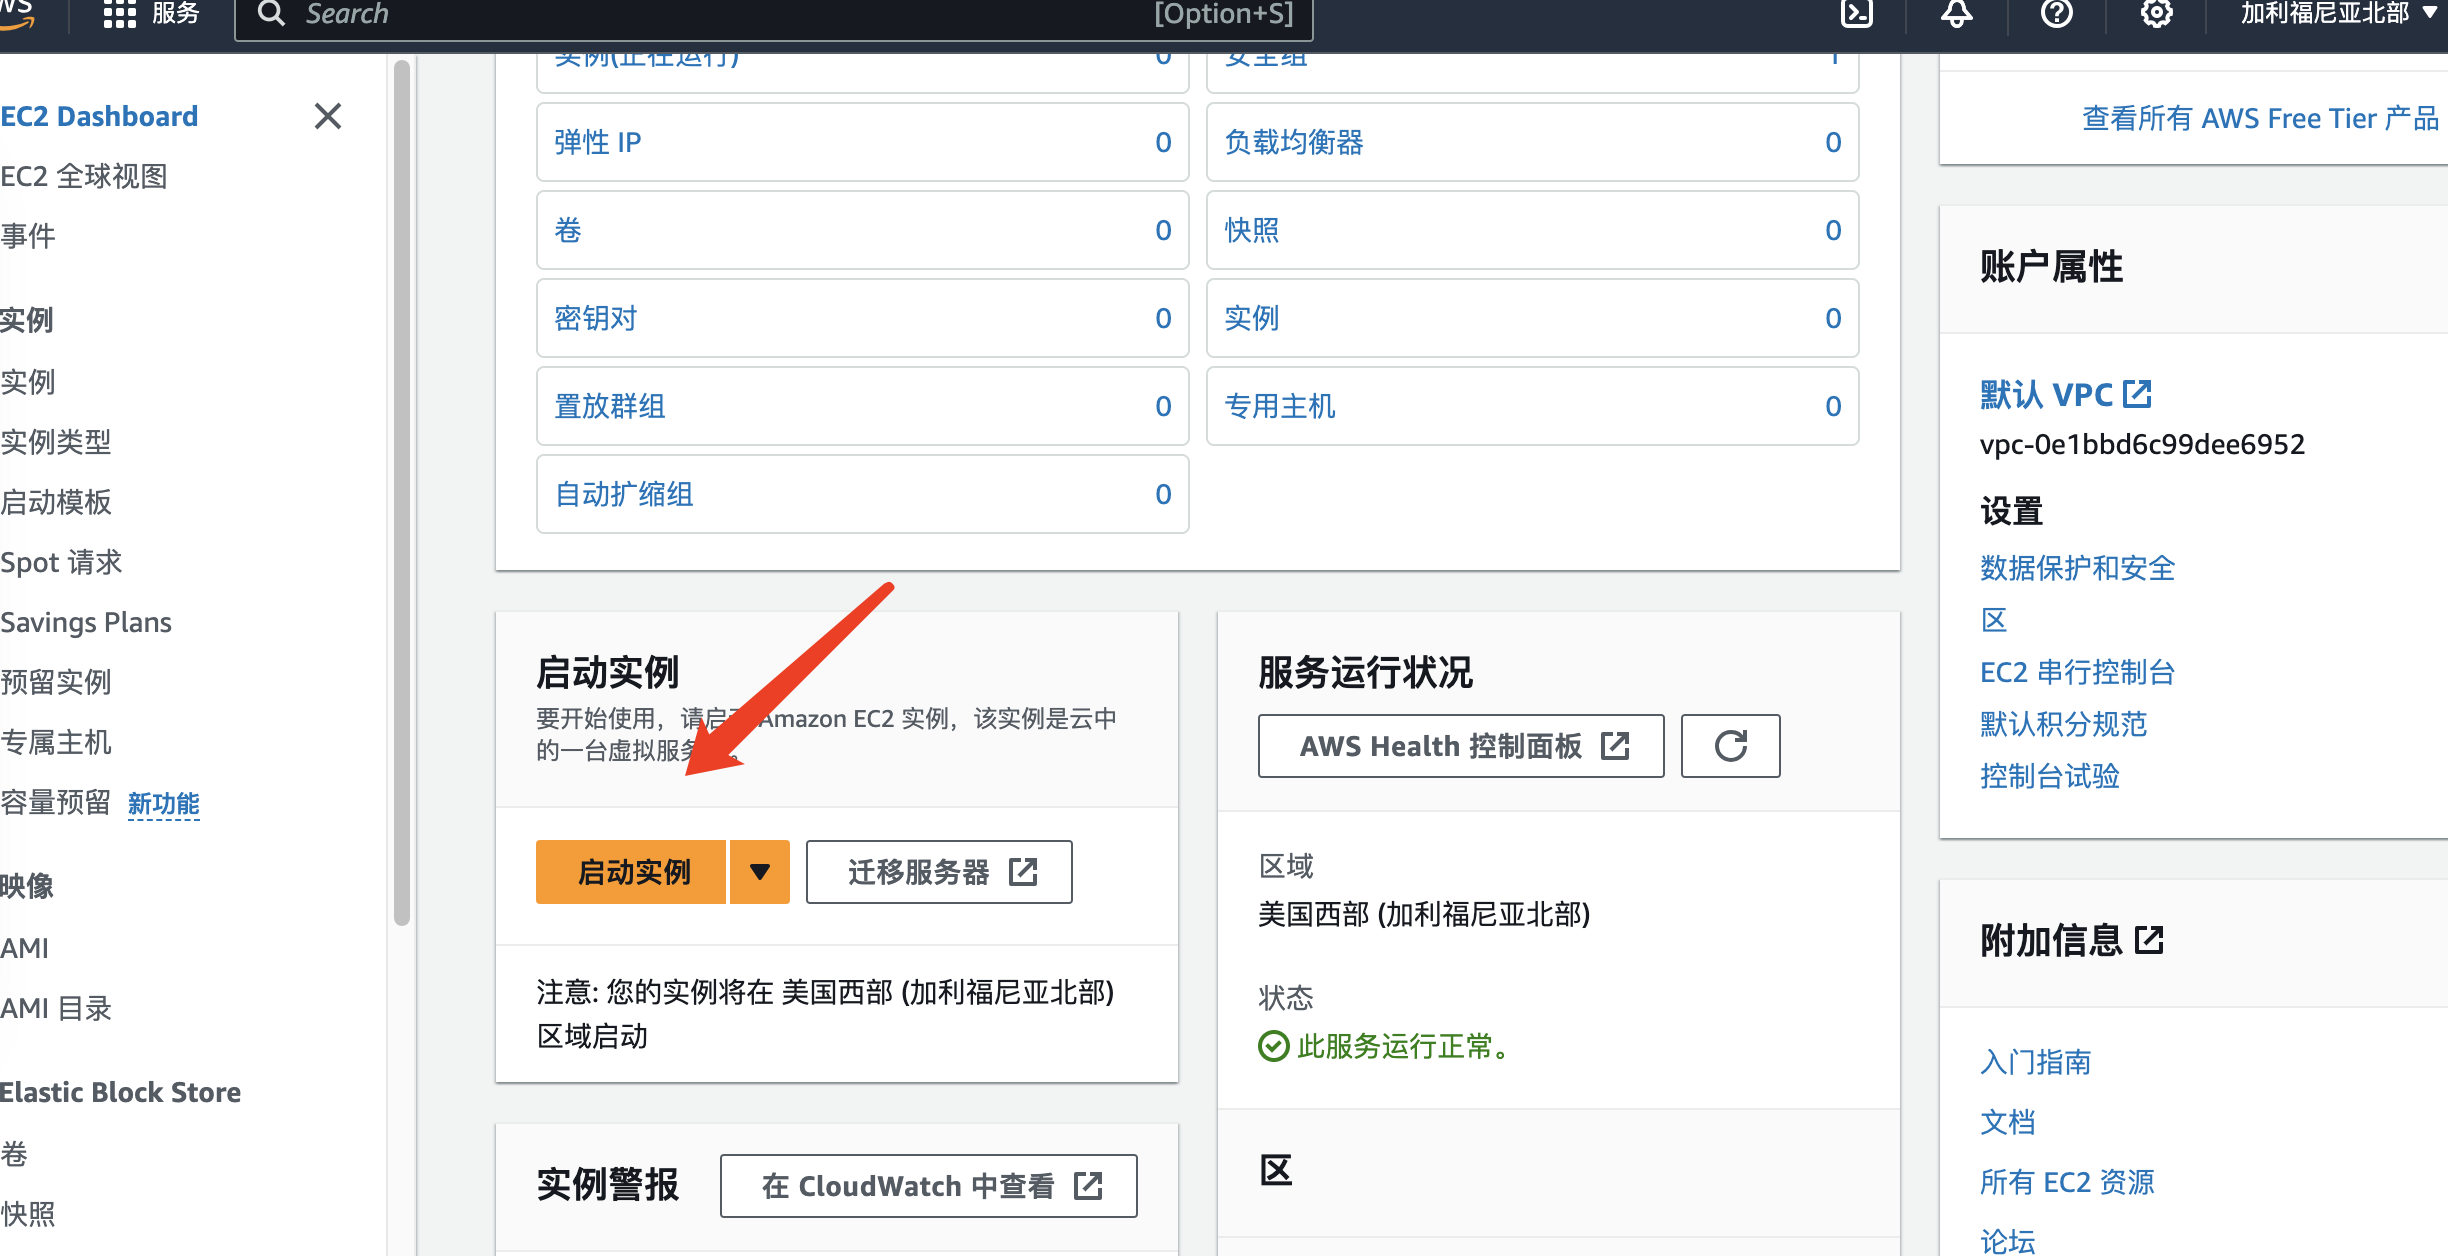Click 在 CloudWatch 中查看 button
This screenshot has height=1256, width=2448.
(x=928, y=1186)
